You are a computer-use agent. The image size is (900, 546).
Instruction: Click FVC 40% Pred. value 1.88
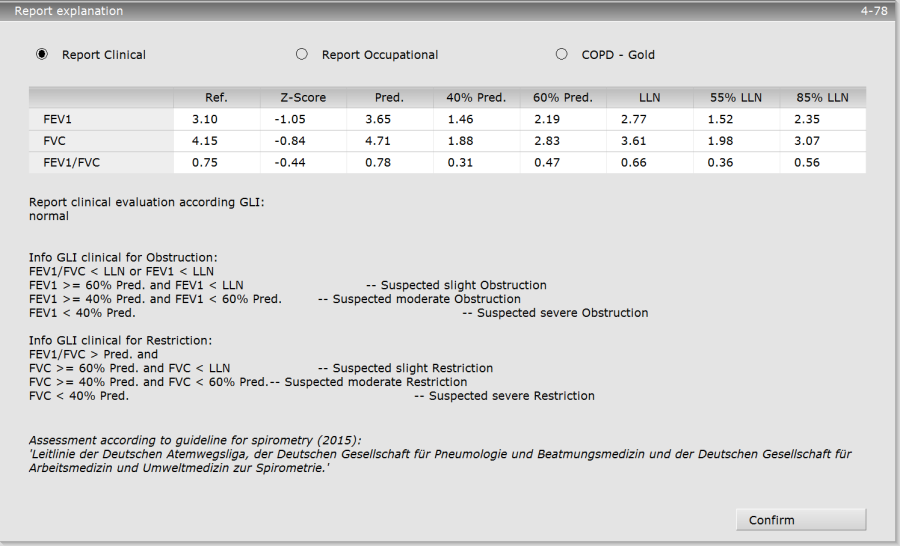pyautogui.click(x=461, y=141)
